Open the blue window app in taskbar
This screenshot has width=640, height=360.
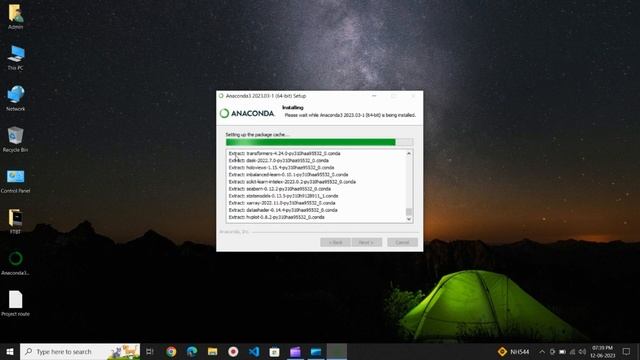(x=316, y=351)
